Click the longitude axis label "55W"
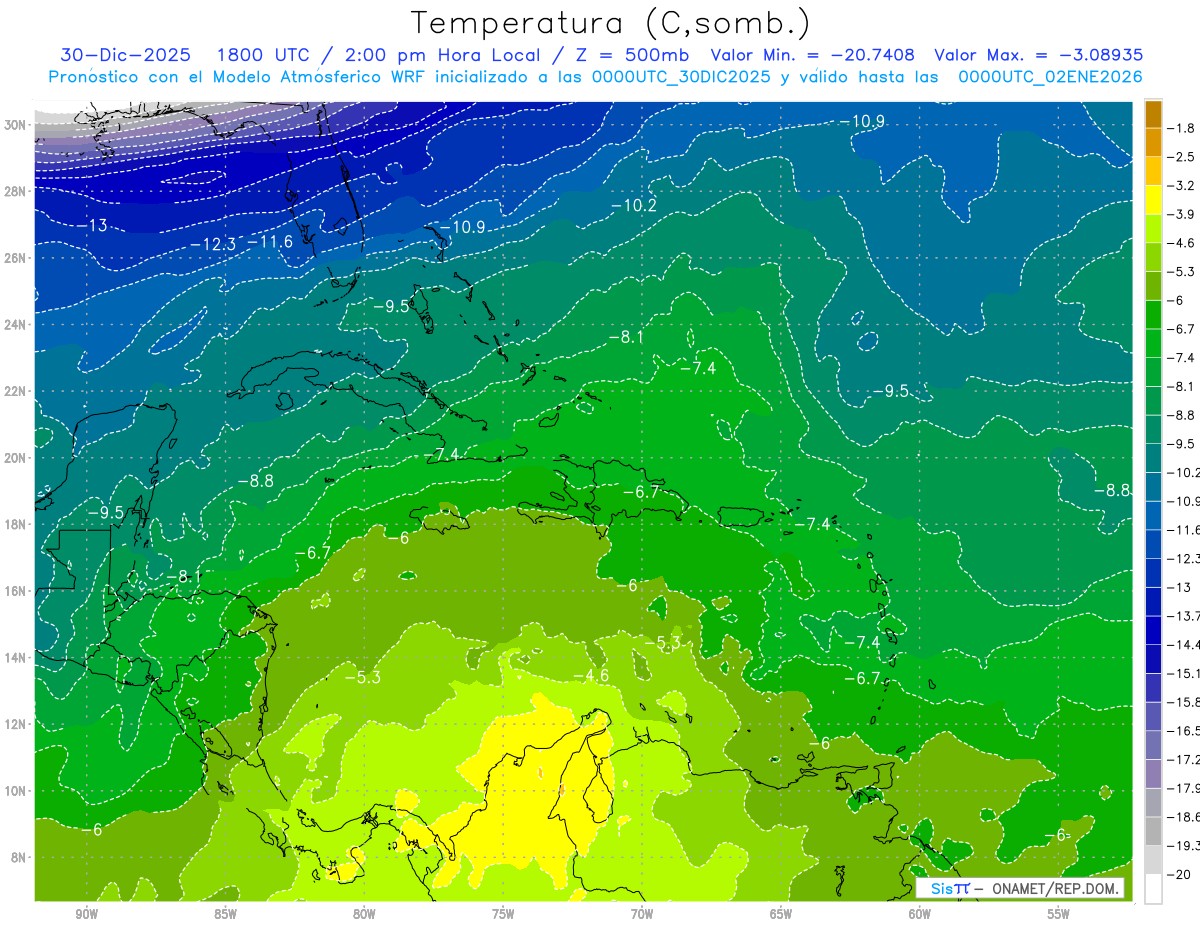The height and width of the screenshot is (927, 1200). coord(1059,914)
